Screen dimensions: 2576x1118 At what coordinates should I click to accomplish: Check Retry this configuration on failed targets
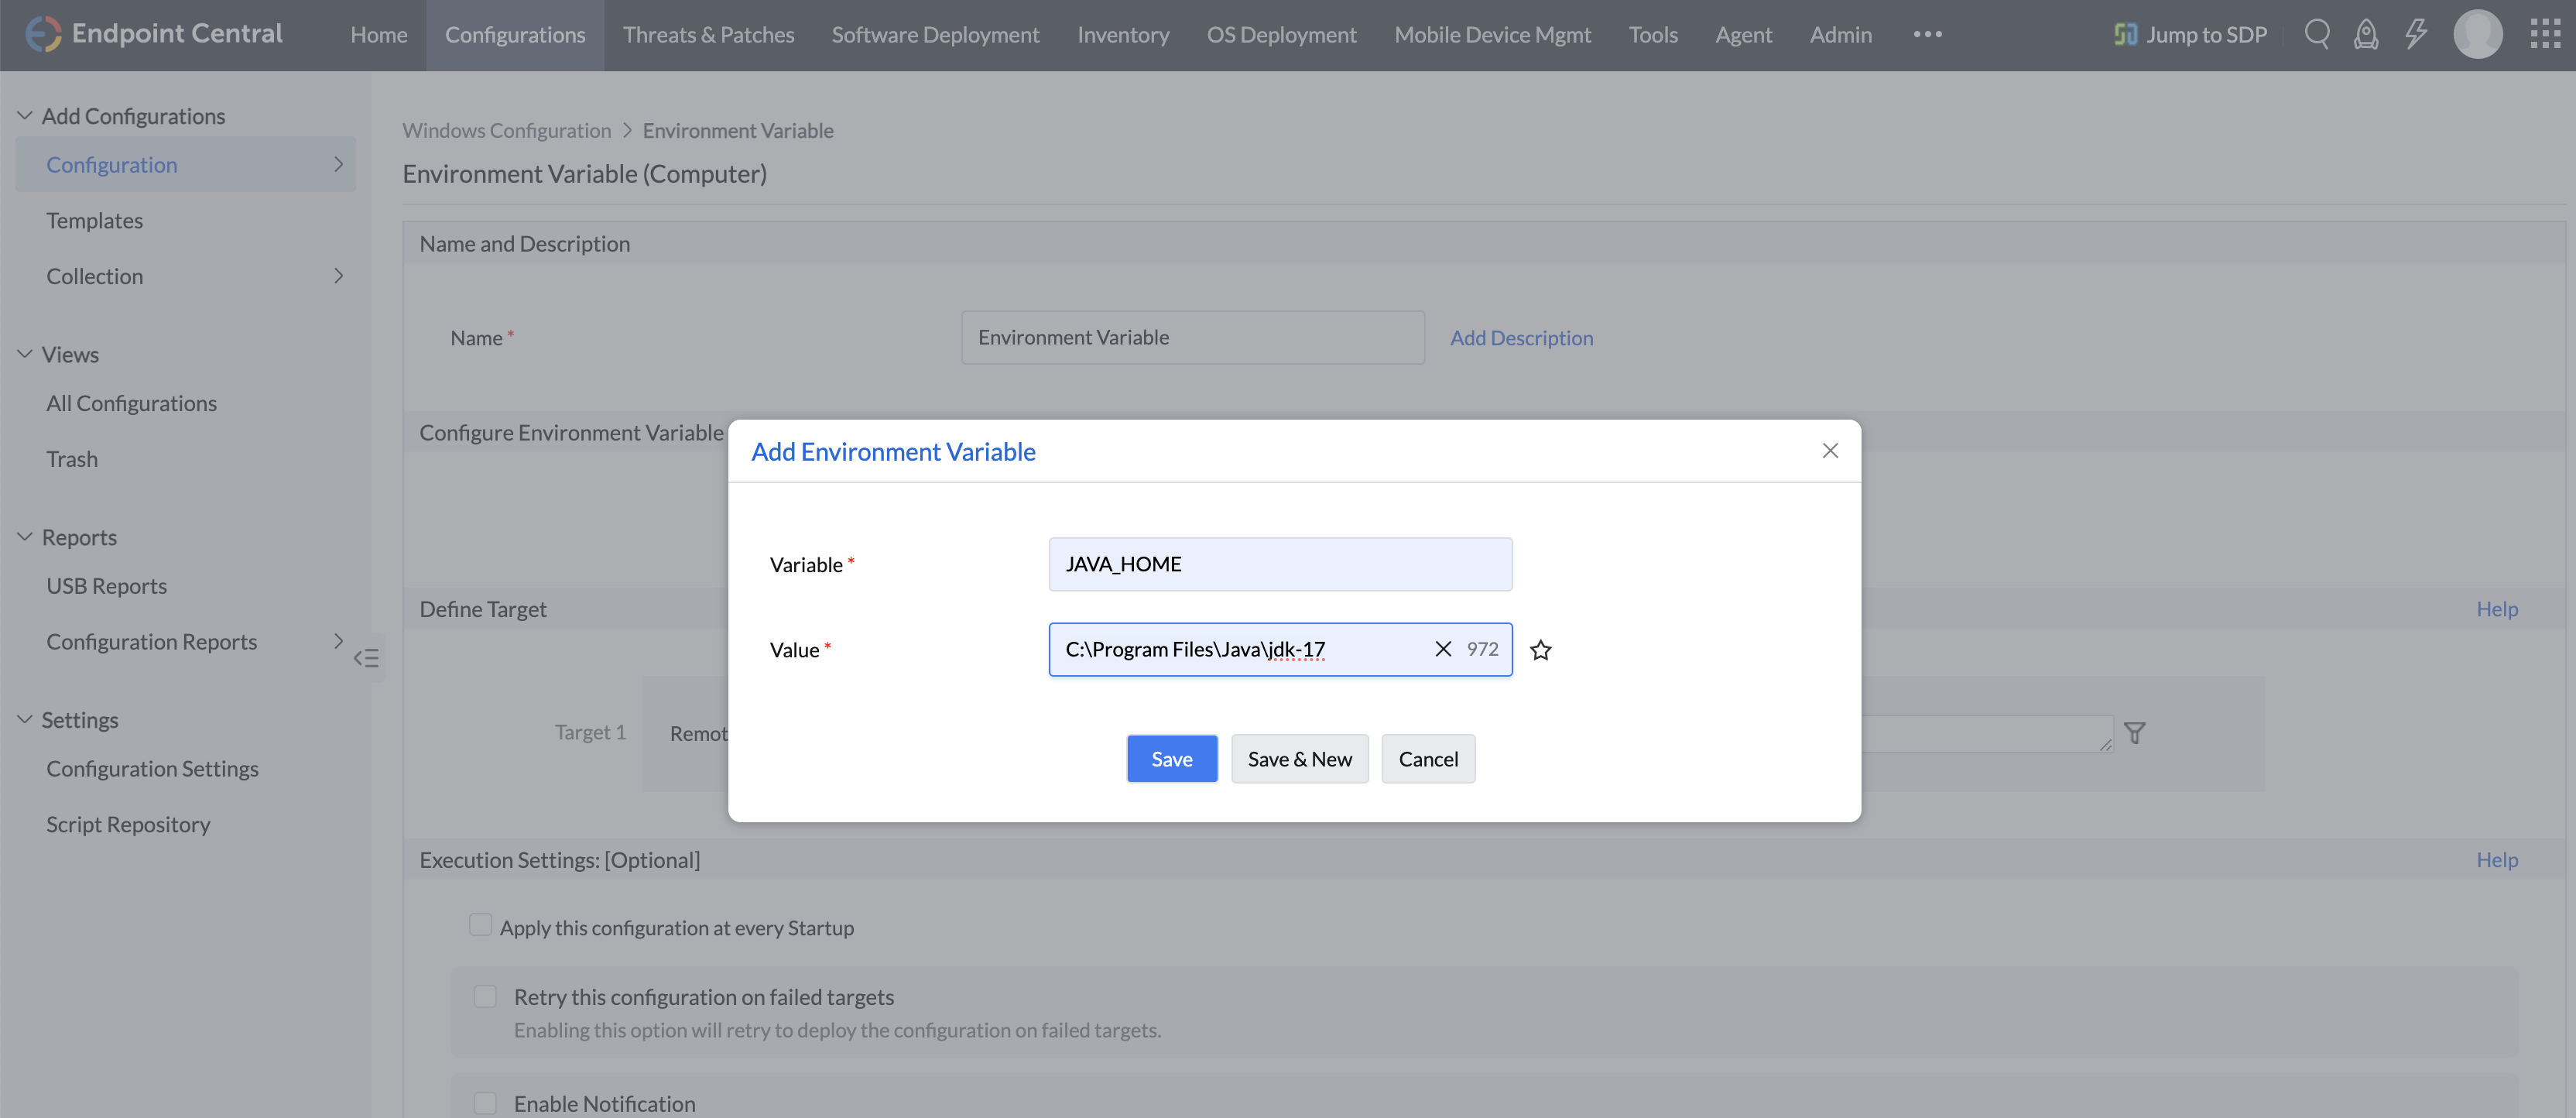point(485,996)
